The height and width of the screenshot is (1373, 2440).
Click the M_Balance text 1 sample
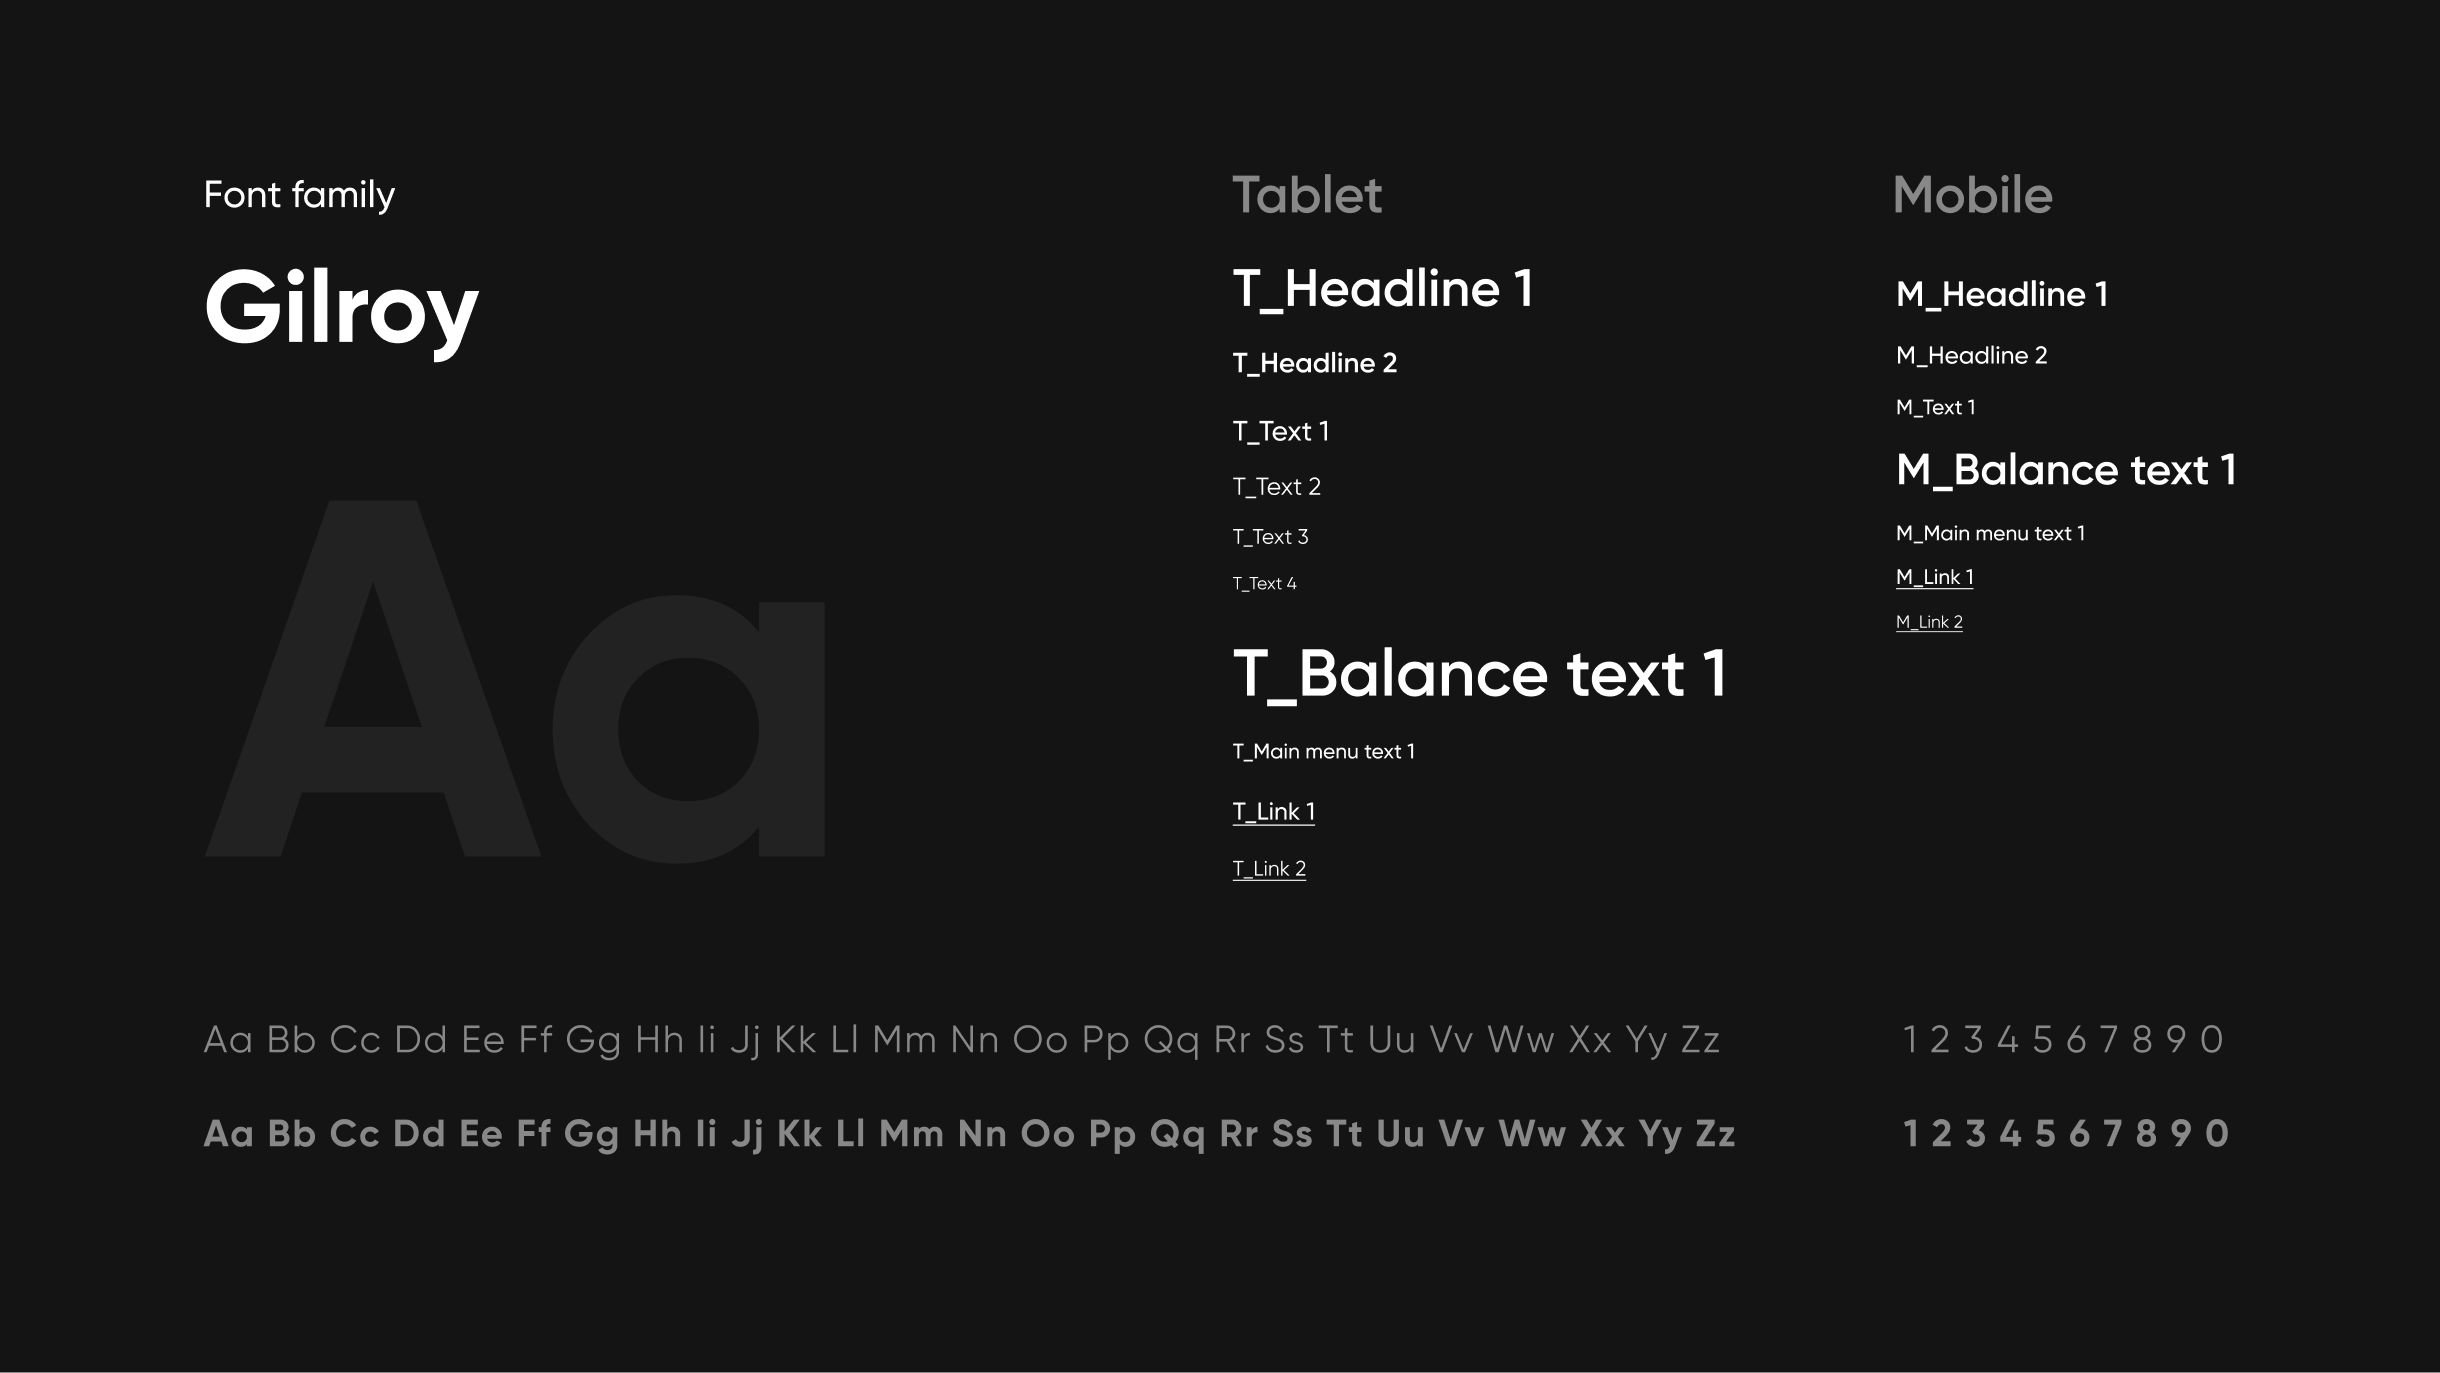click(2065, 470)
